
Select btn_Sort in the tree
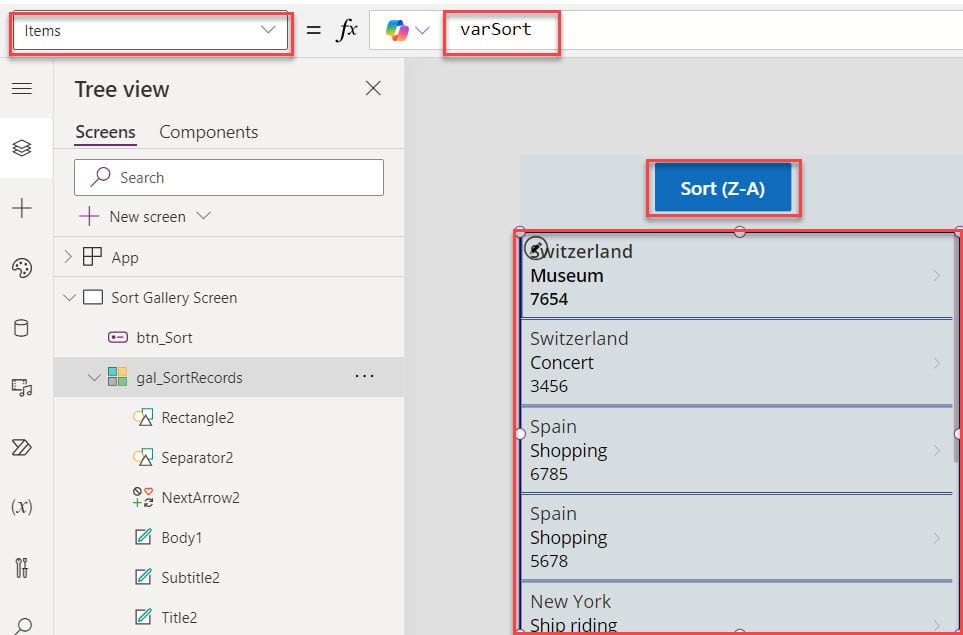(164, 338)
